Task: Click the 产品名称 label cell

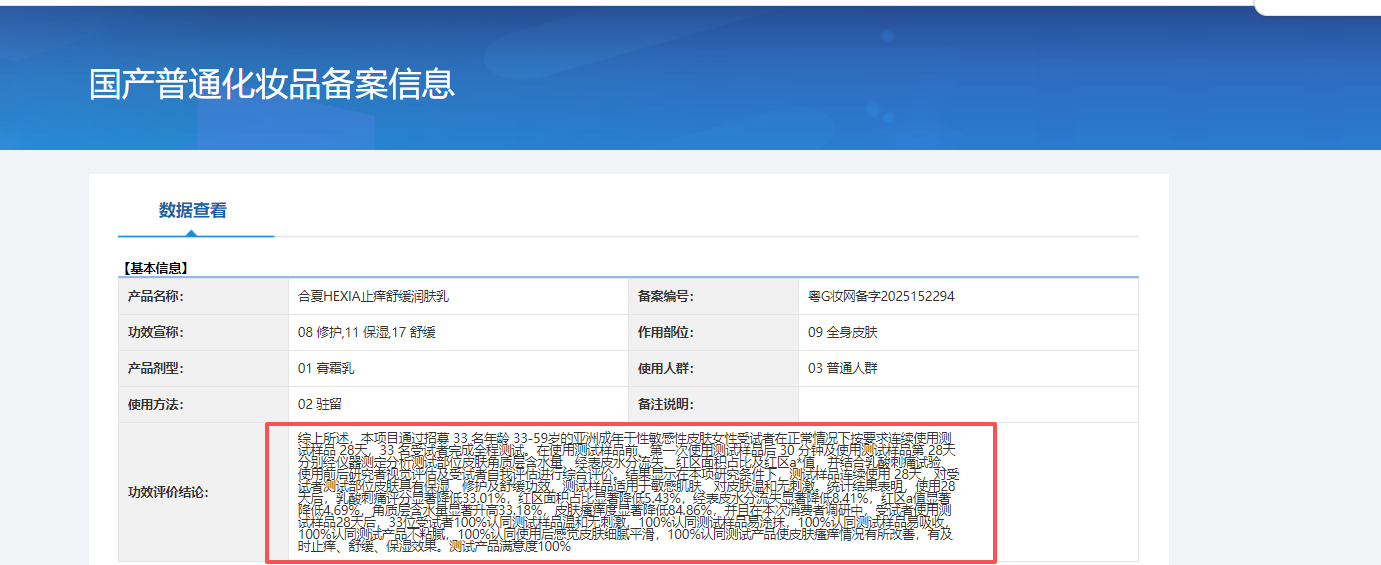Action: pos(156,296)
